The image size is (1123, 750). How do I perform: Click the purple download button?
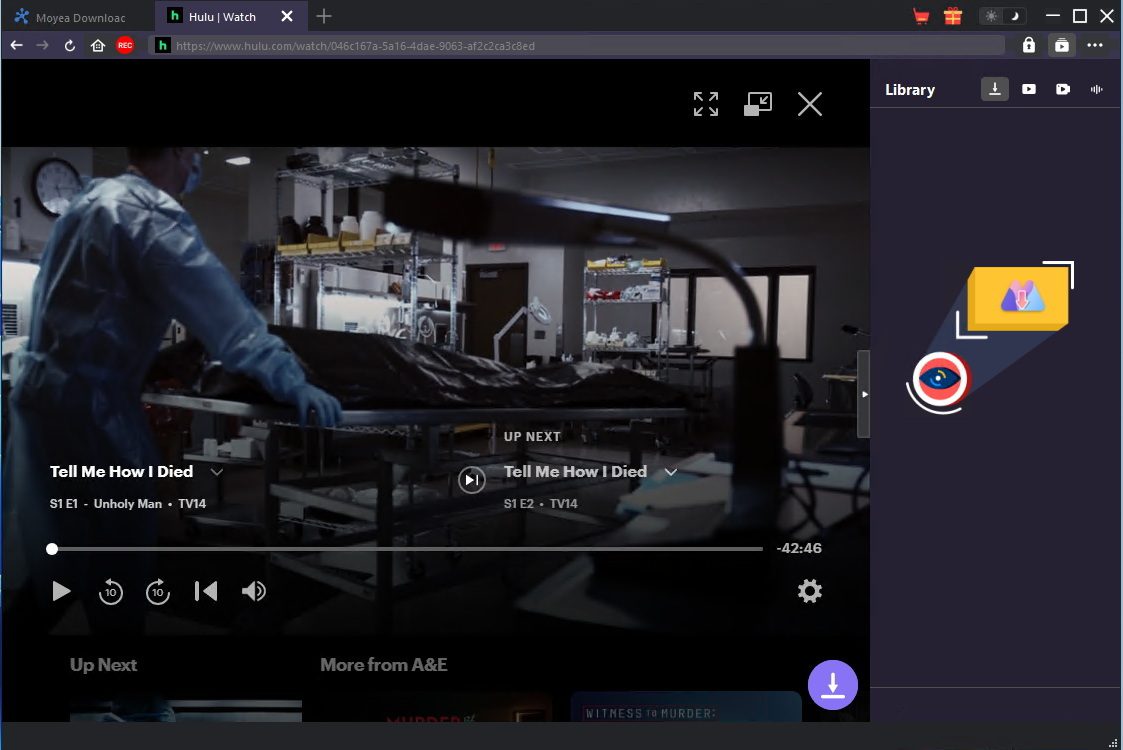[832, 685]
